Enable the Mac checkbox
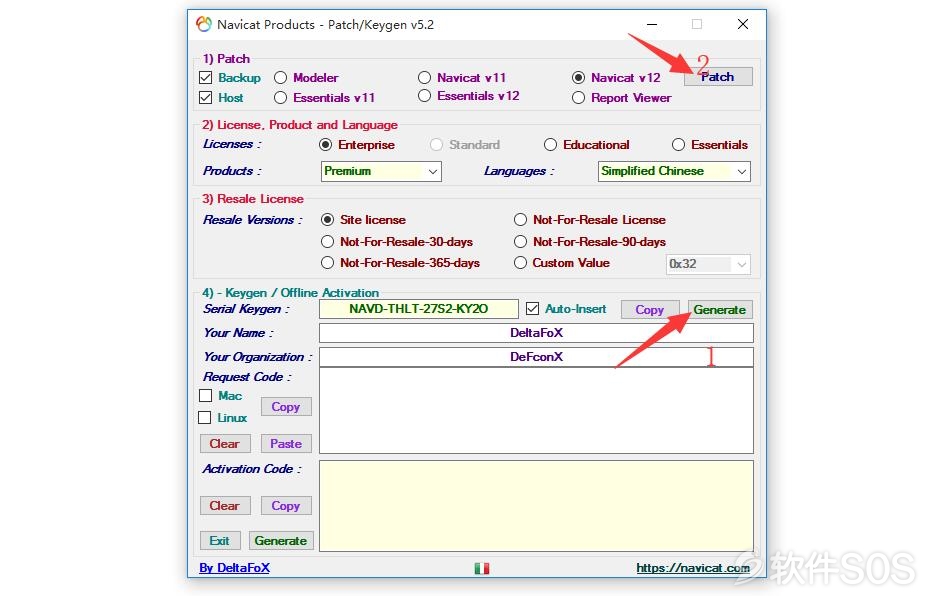 (206, 396)
